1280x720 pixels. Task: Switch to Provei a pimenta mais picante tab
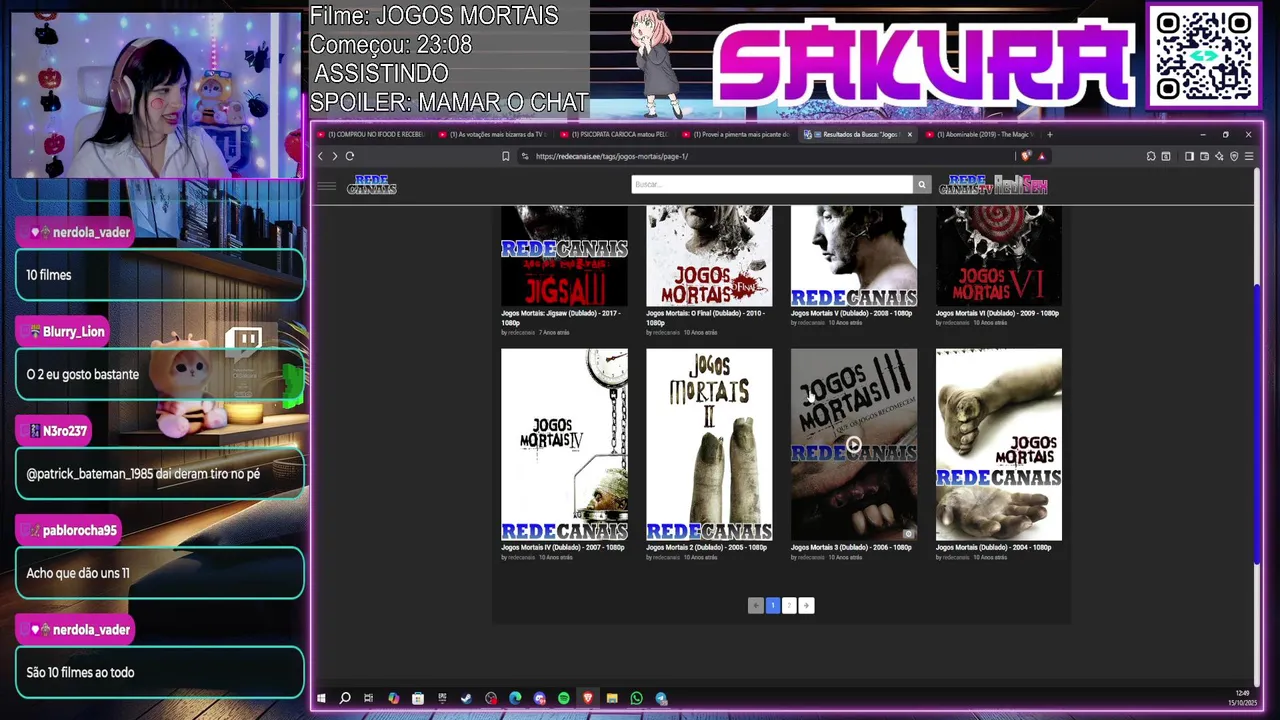click(x=737, y=135)
